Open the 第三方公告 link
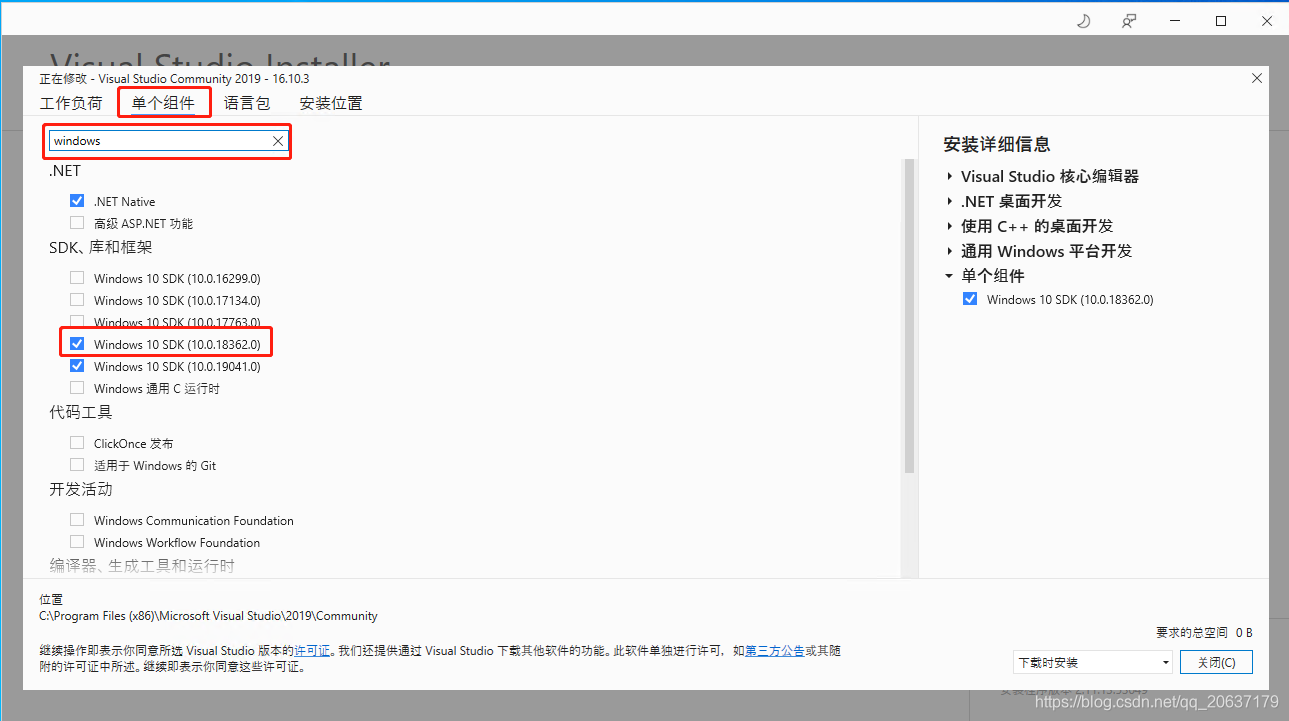 tap(775, 651)
